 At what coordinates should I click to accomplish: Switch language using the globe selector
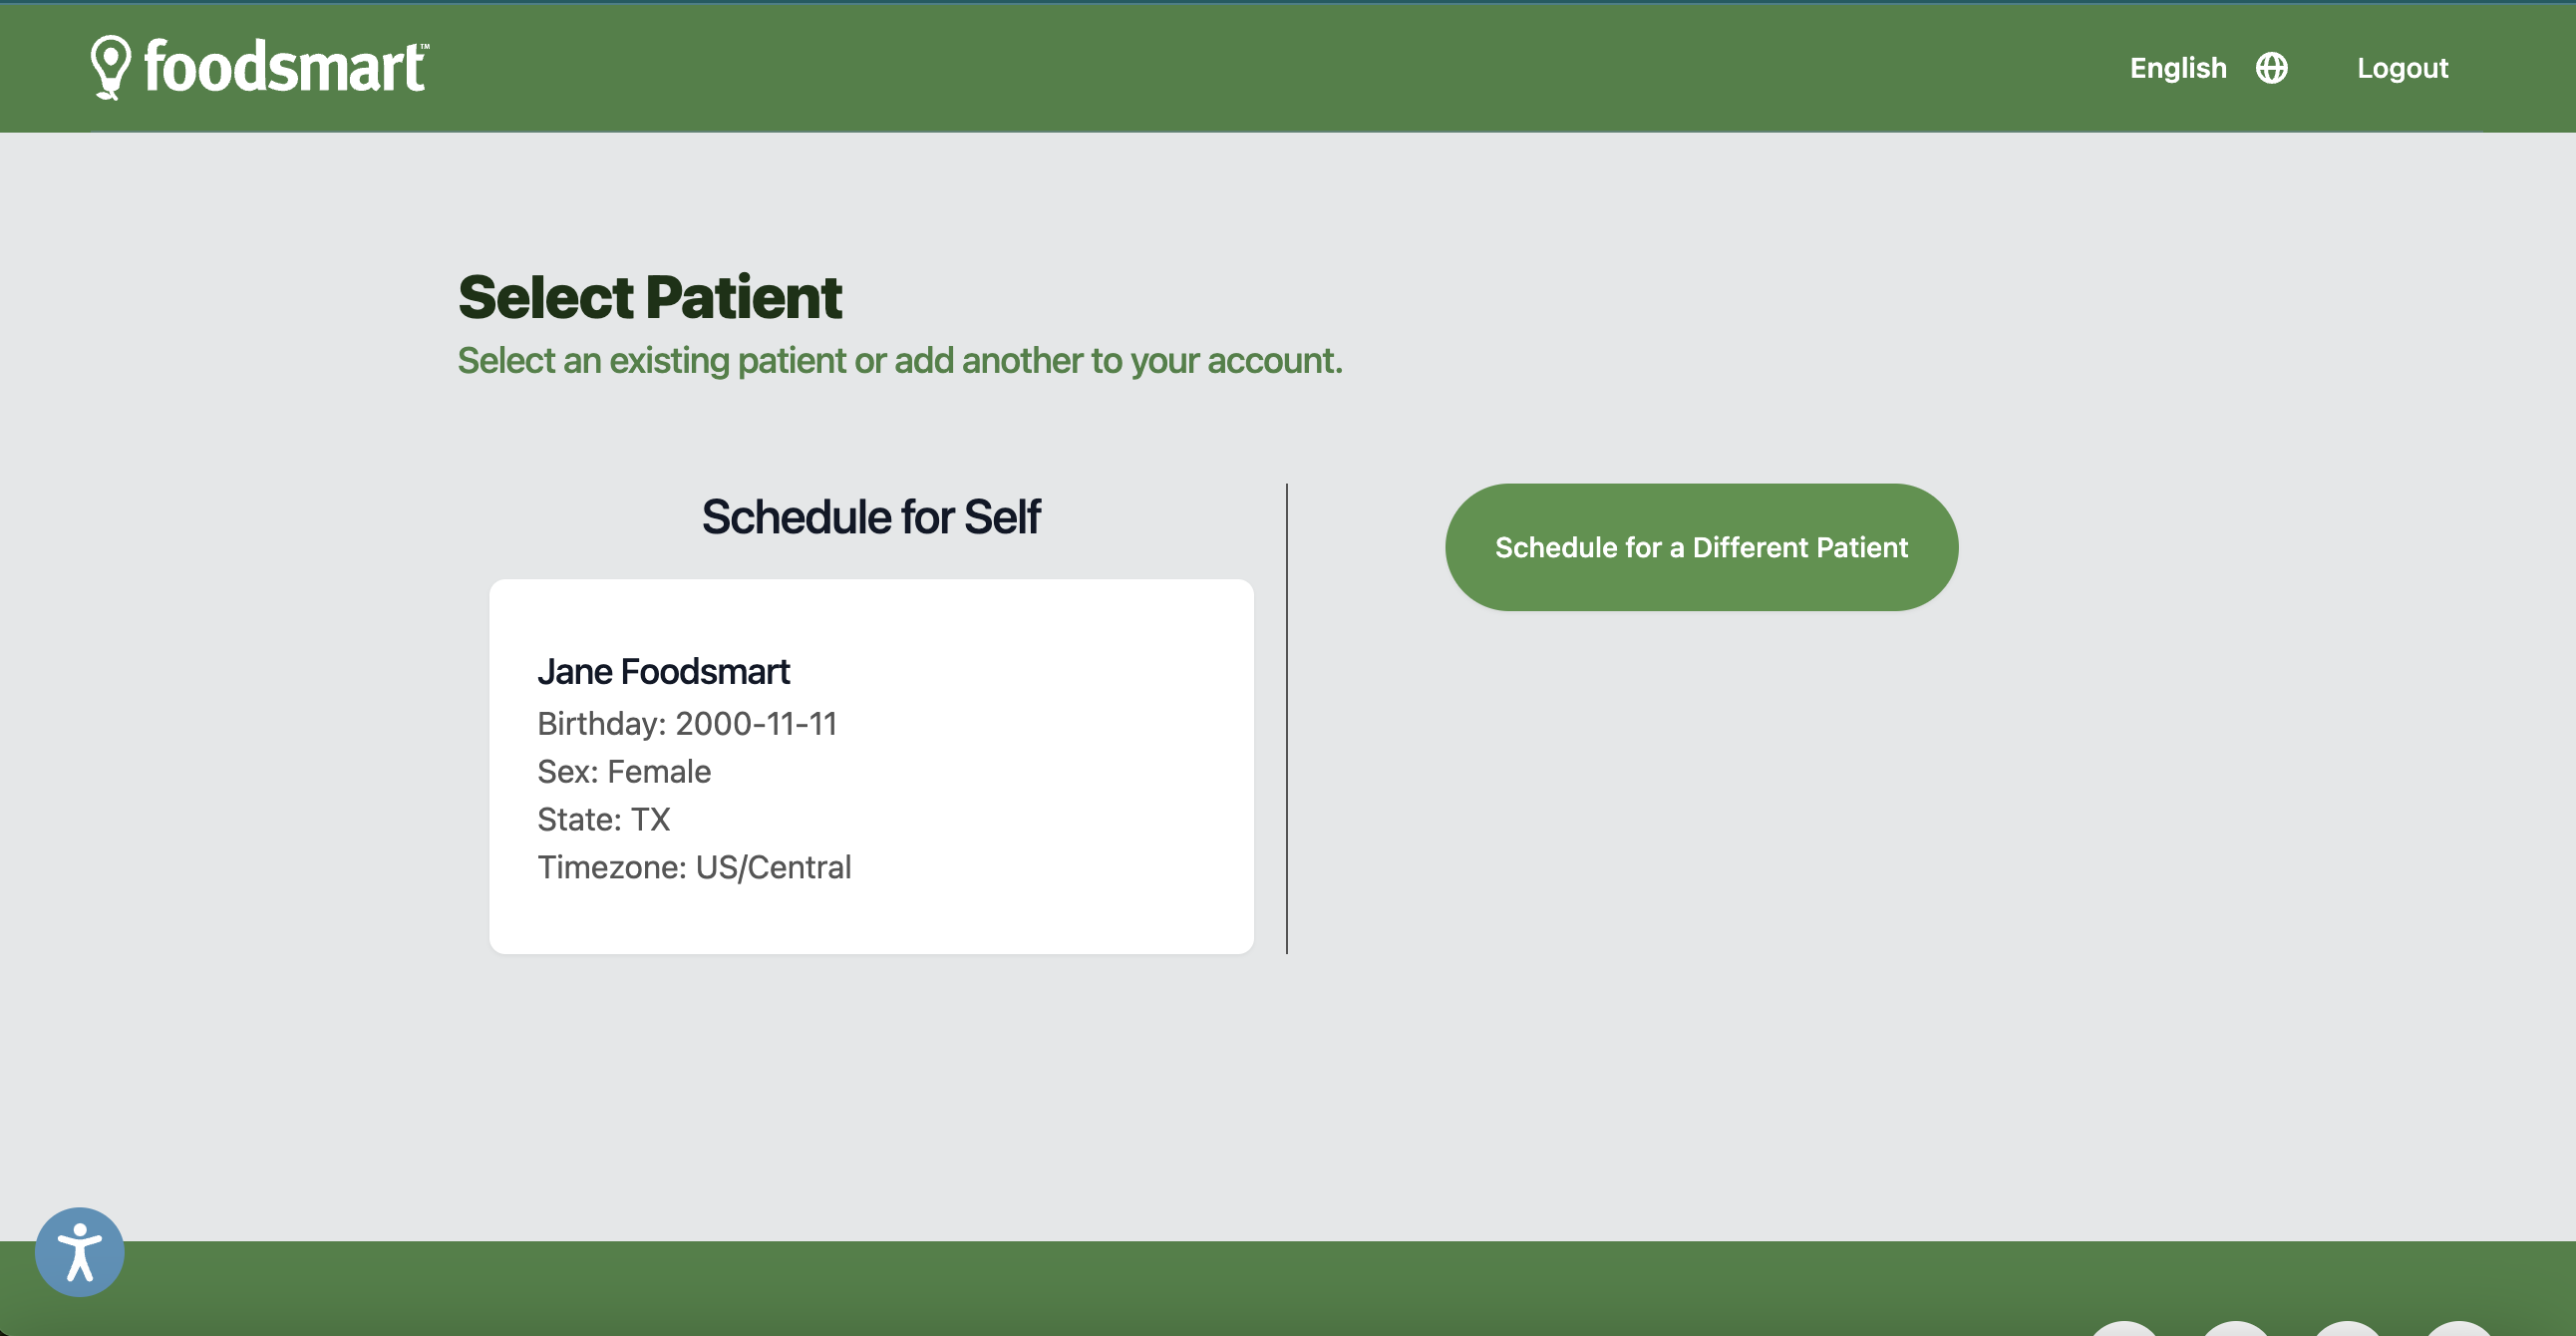tap(2271, 67)
